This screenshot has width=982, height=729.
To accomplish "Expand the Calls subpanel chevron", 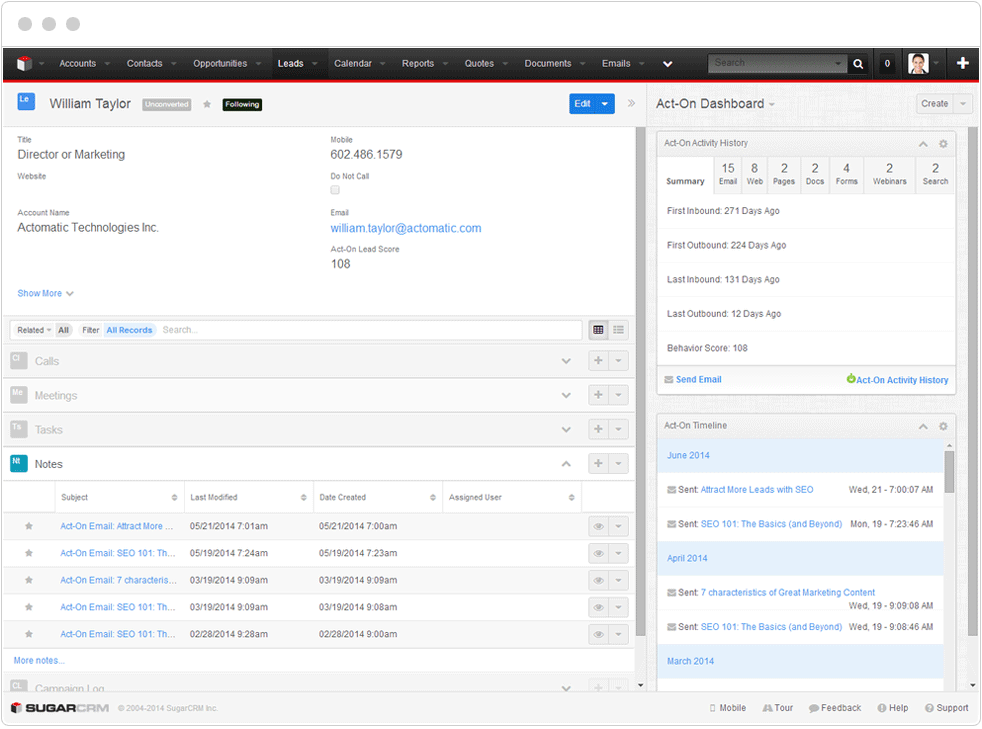I will (566, 361).
